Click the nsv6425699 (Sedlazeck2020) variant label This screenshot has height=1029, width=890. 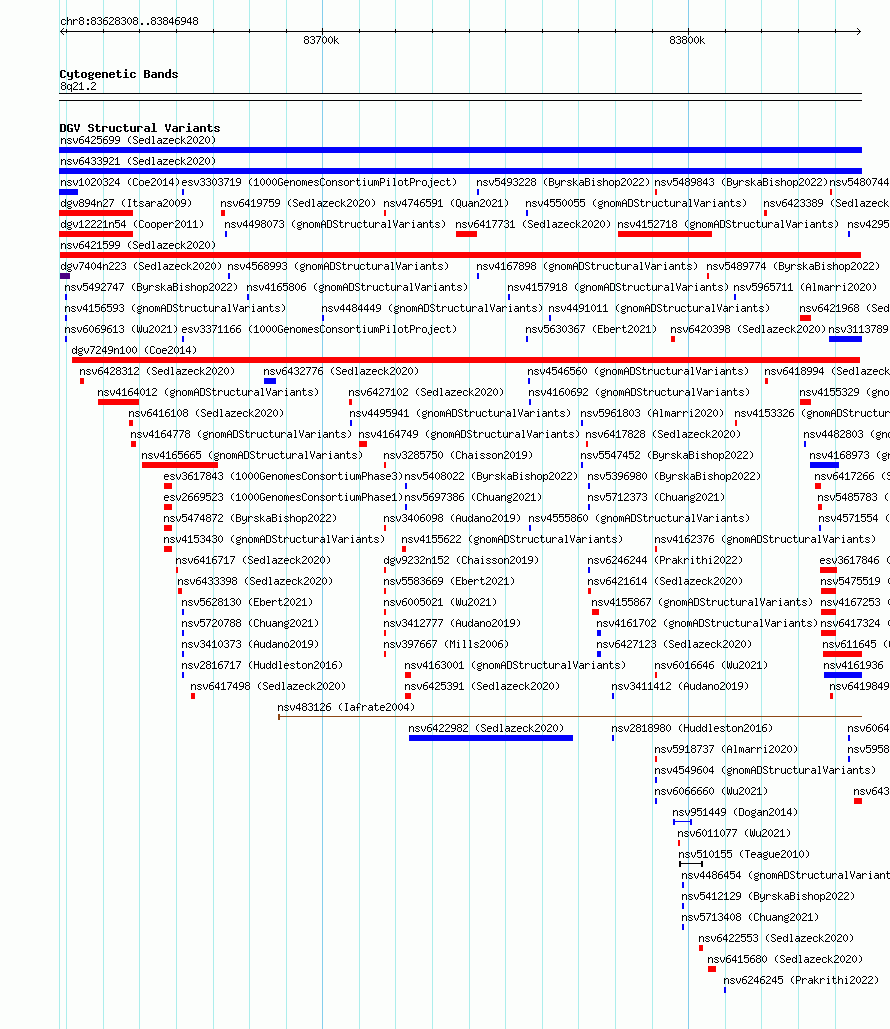coord(138,140)
